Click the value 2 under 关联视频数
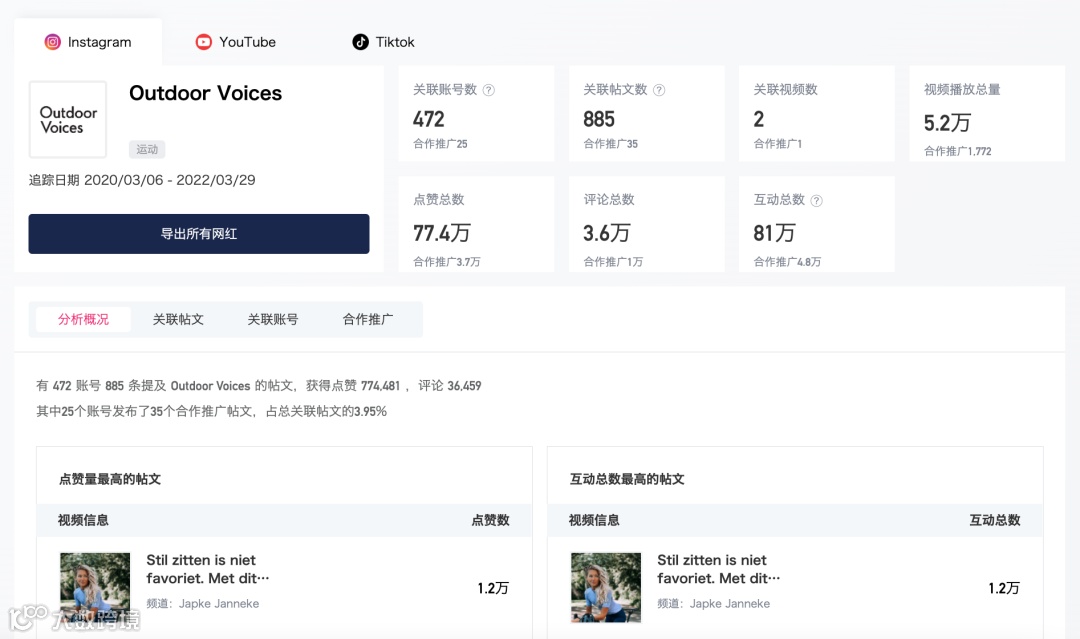Screen dimensions: 1080x639 [758, 119]
